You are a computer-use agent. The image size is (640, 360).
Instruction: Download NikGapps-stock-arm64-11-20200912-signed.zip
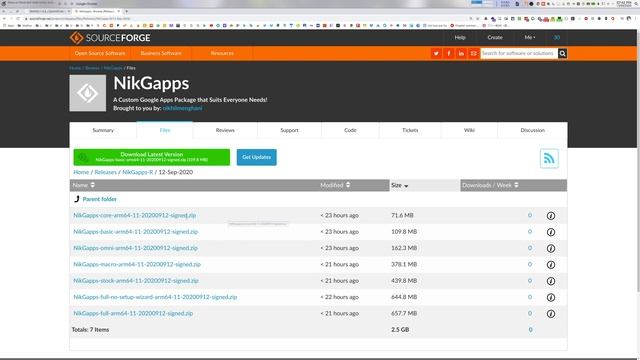click(x=136, y=280)
